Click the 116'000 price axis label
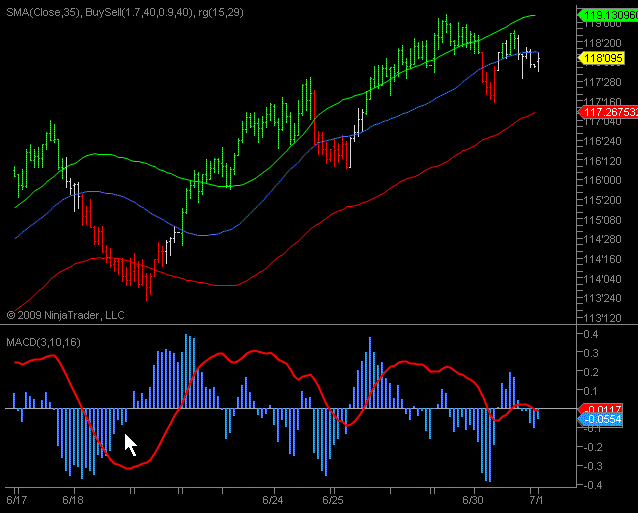 600,180
